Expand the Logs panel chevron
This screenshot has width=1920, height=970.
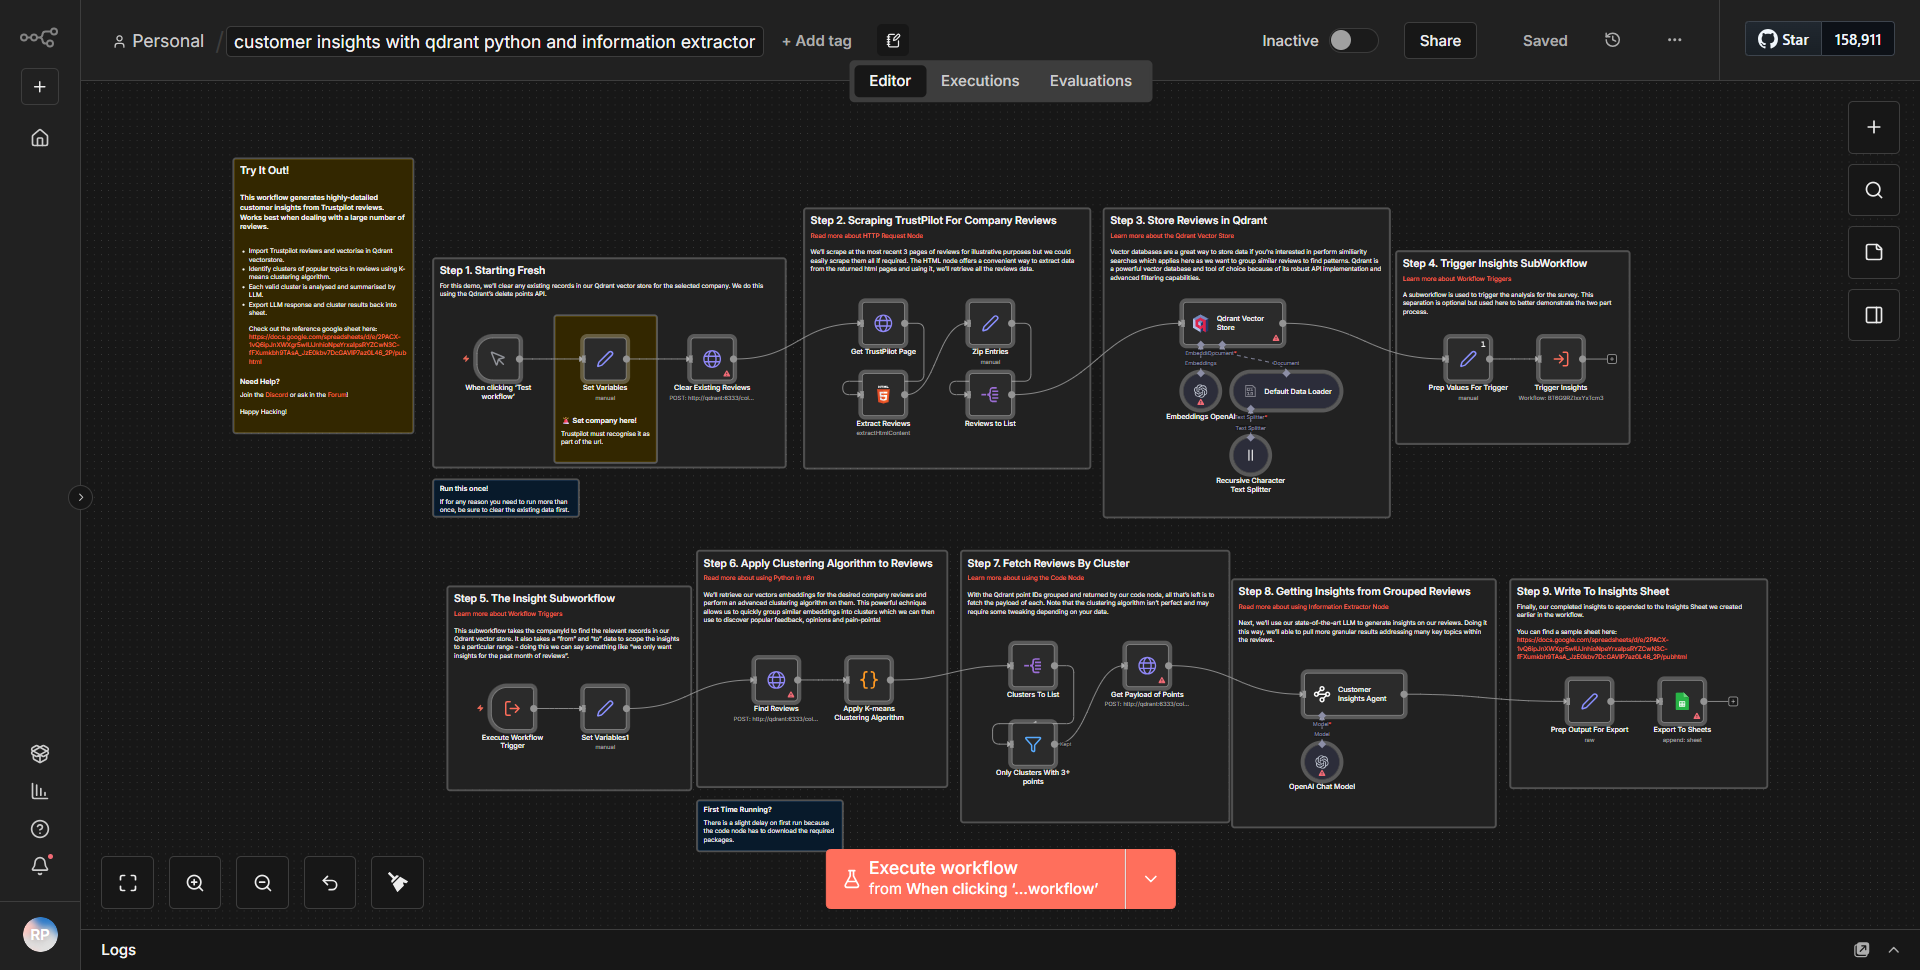1894,949
